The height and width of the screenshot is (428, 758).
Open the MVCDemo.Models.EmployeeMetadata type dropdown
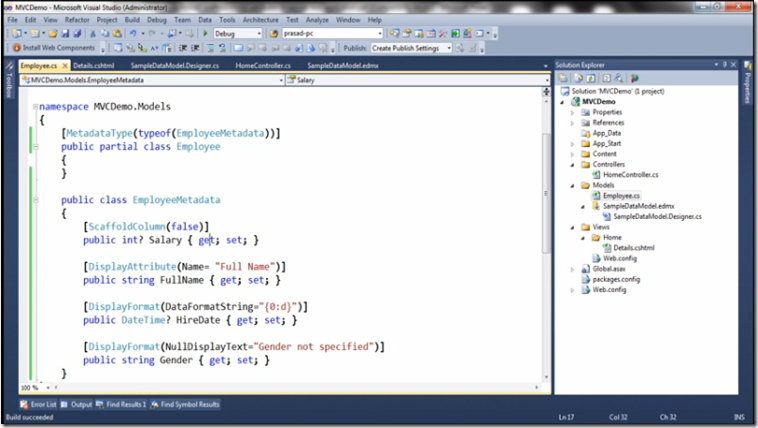click(x=281, y=80)
